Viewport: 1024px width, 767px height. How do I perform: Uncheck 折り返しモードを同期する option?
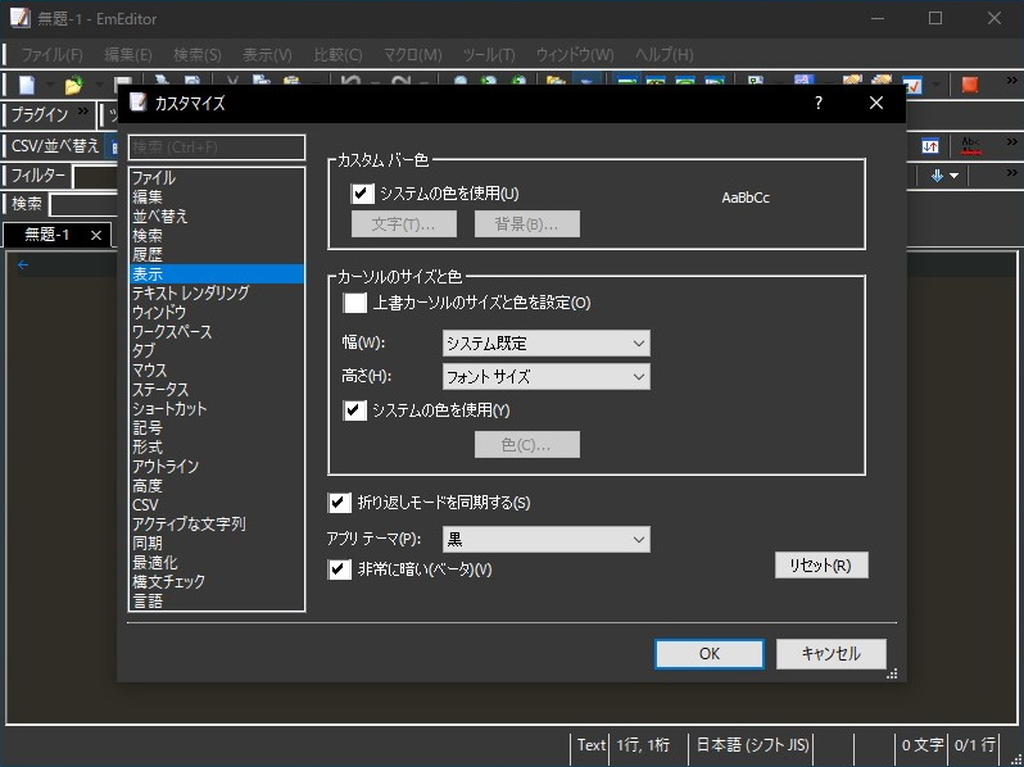point(340,503)
